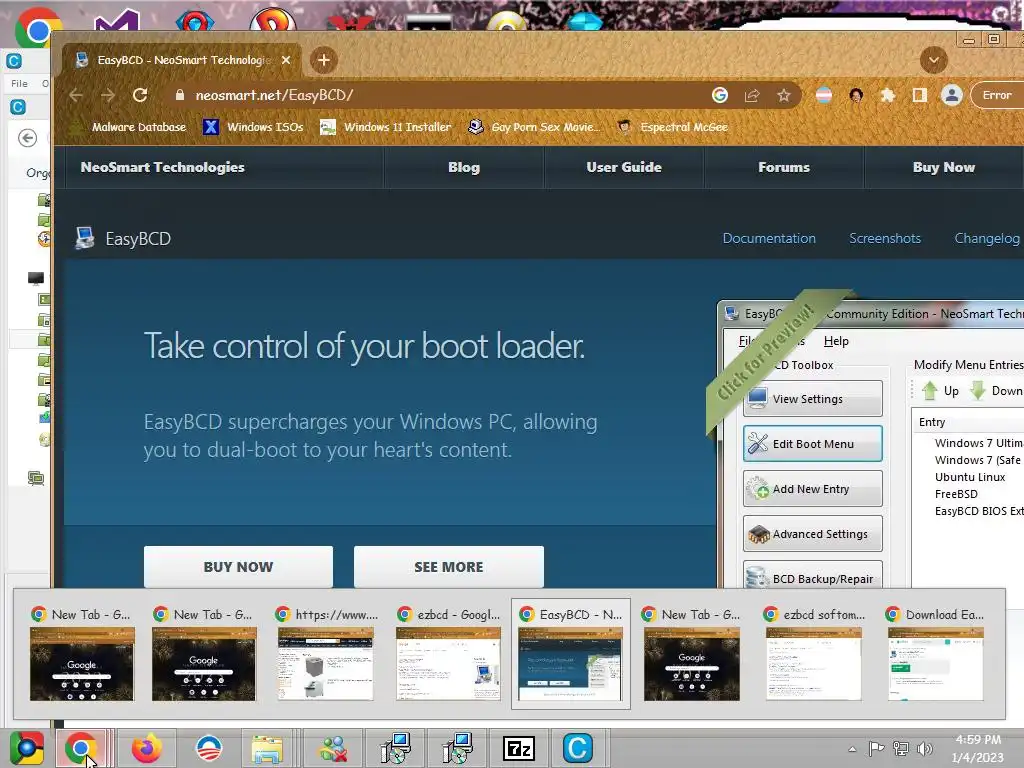Click the Google icon in address bar
Viewport: 1024px width, 768px height.
point(720,95)
